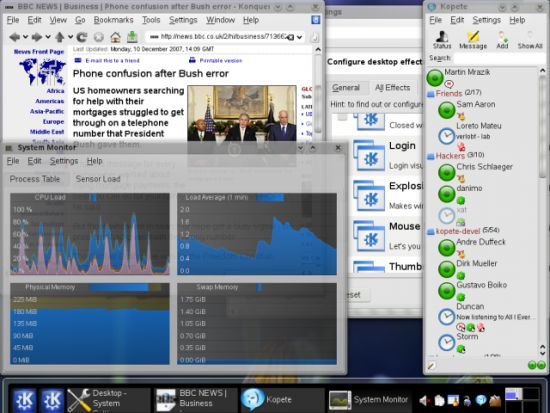Open Asia-Pacific section link
Screen dimensions: 550x413
47,111
